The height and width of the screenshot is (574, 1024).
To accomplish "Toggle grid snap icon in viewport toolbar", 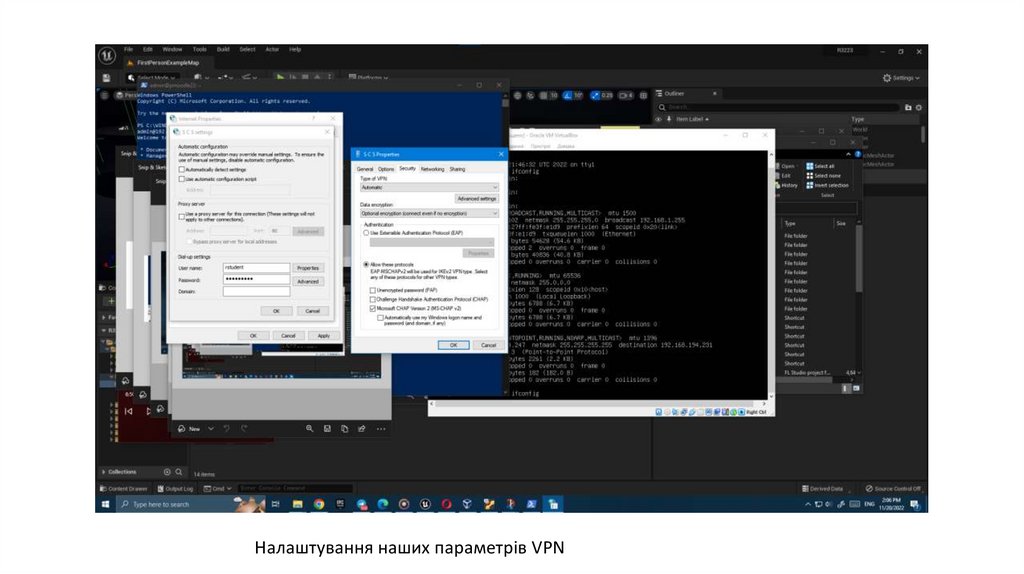I will [543, 95].
